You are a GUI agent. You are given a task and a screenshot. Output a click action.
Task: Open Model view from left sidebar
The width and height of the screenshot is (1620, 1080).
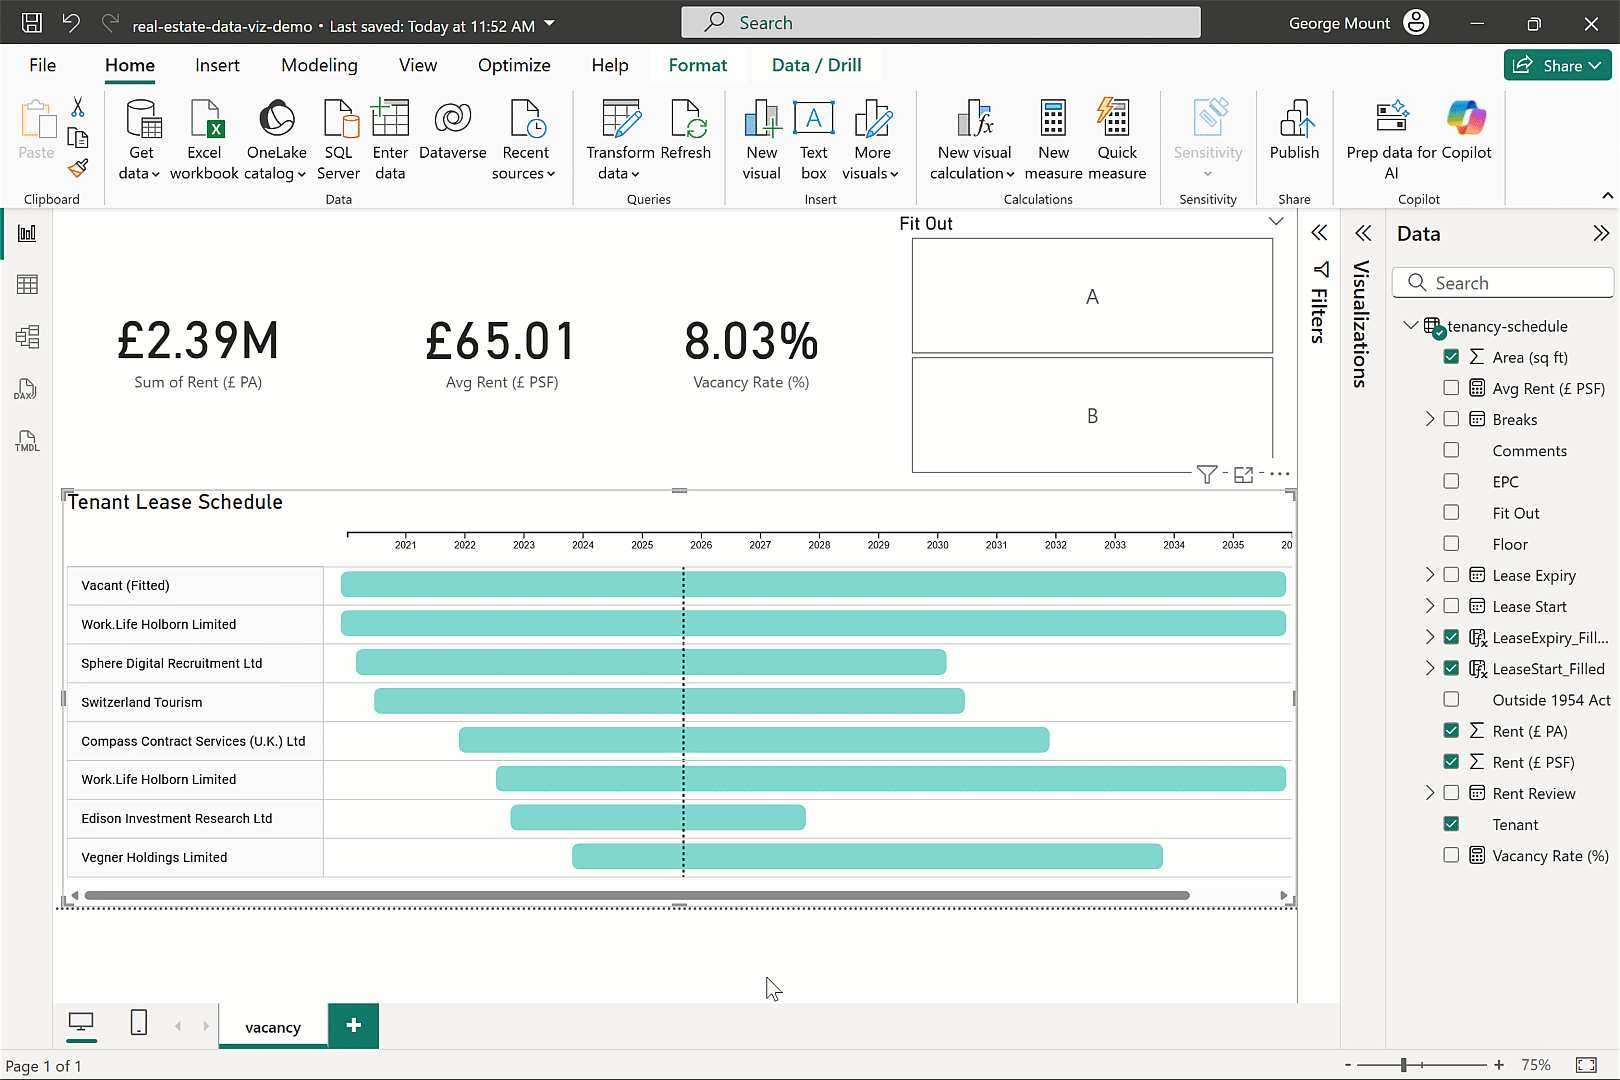click(x=27, y=337)
